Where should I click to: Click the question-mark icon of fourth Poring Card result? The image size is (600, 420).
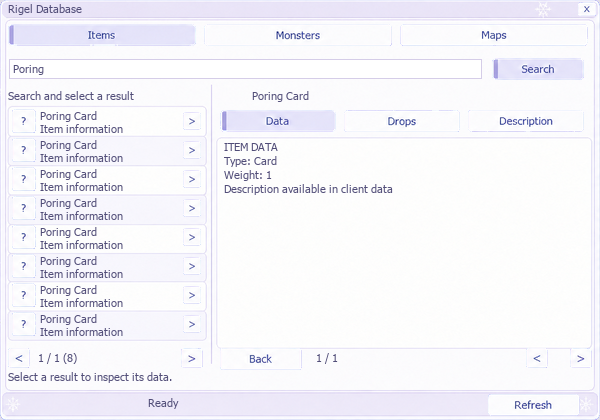24,208
